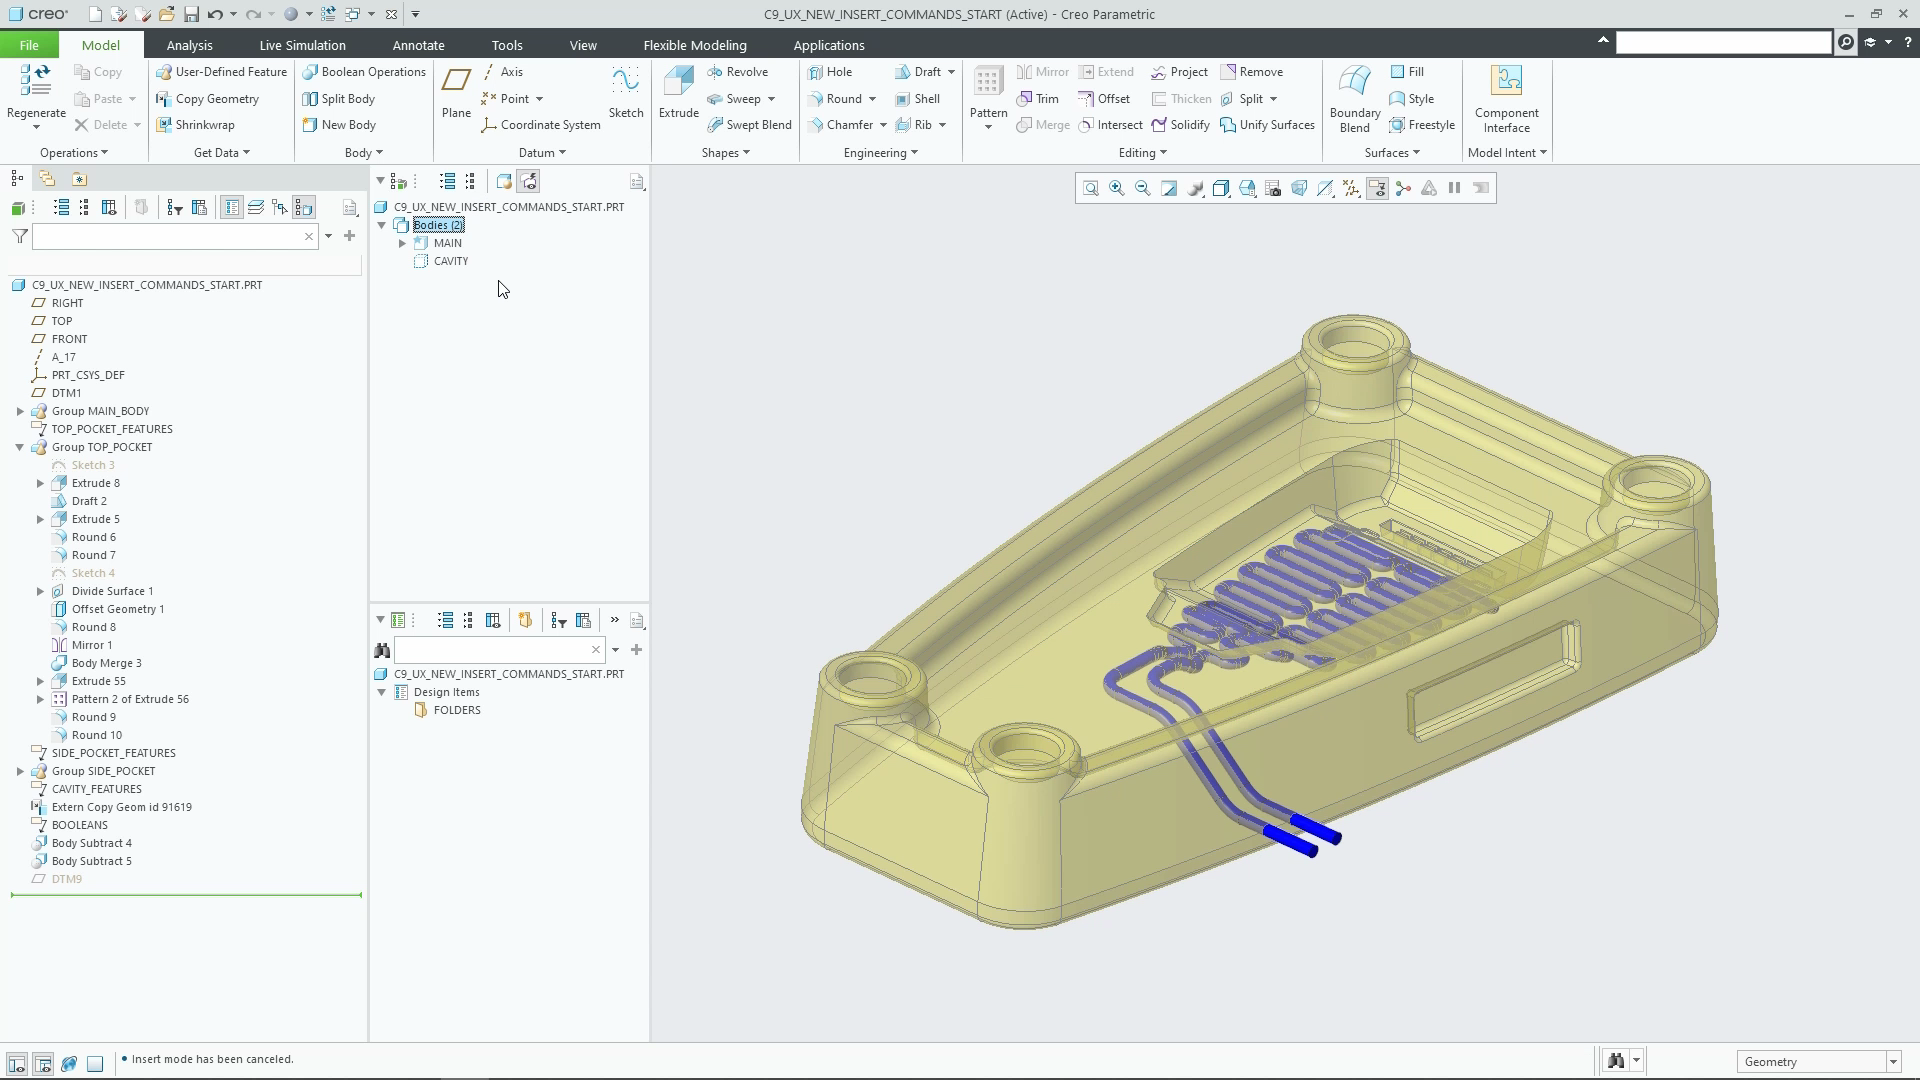The height and width of the screenshot is (1080, 1920).
Task: Click the Plane datum tool
Action: click(x=456, y=93)
